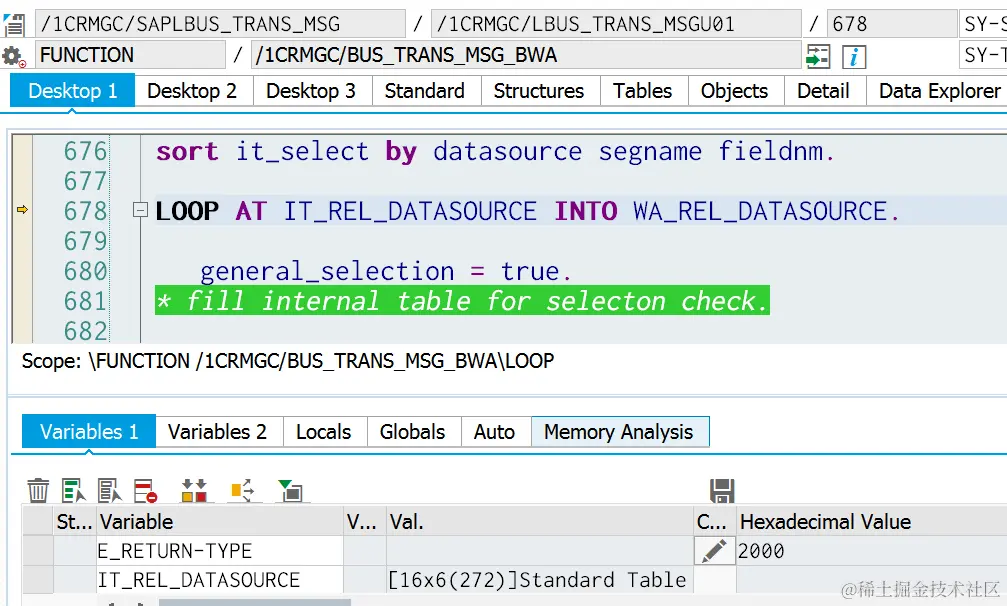The height and width of the screenshot is (606, 1007).
Task: Click the green comment on line 681
Action: [462, 300]
